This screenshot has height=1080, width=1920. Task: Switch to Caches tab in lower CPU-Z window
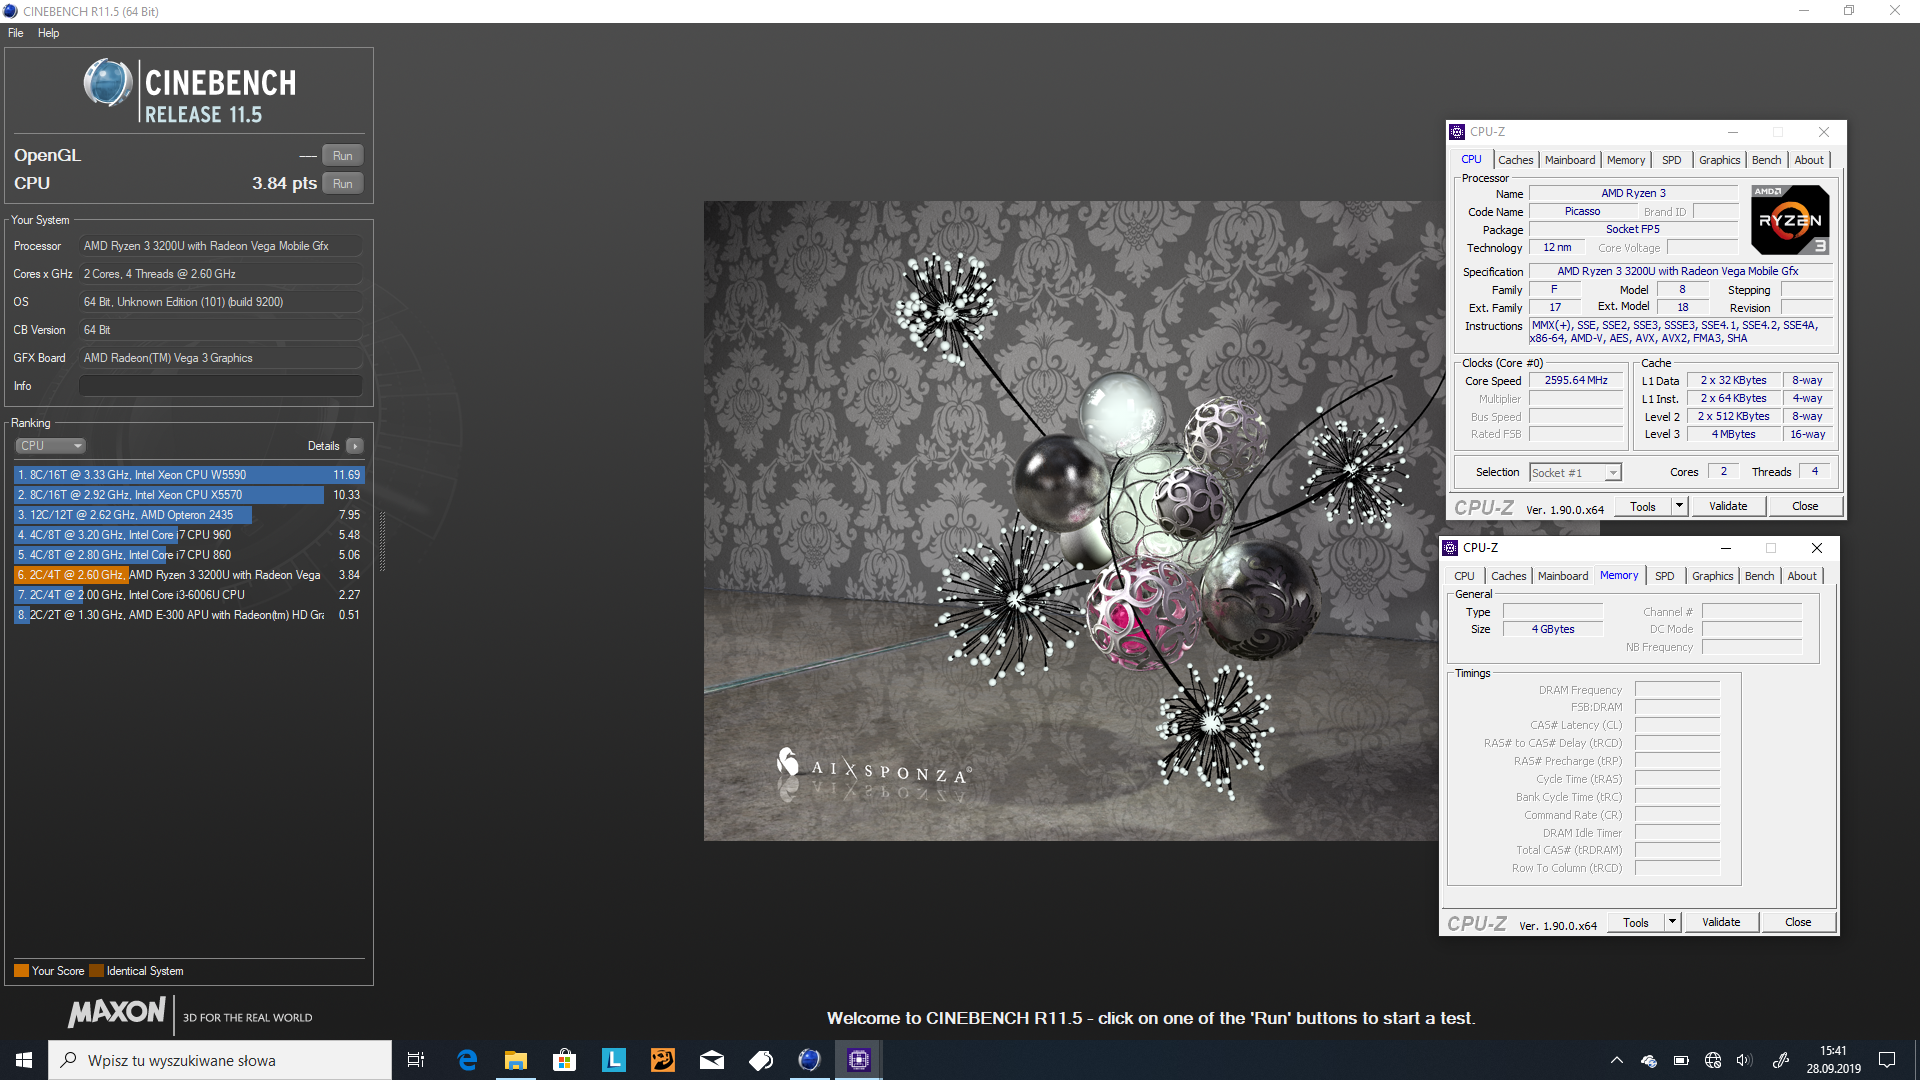1508,576
